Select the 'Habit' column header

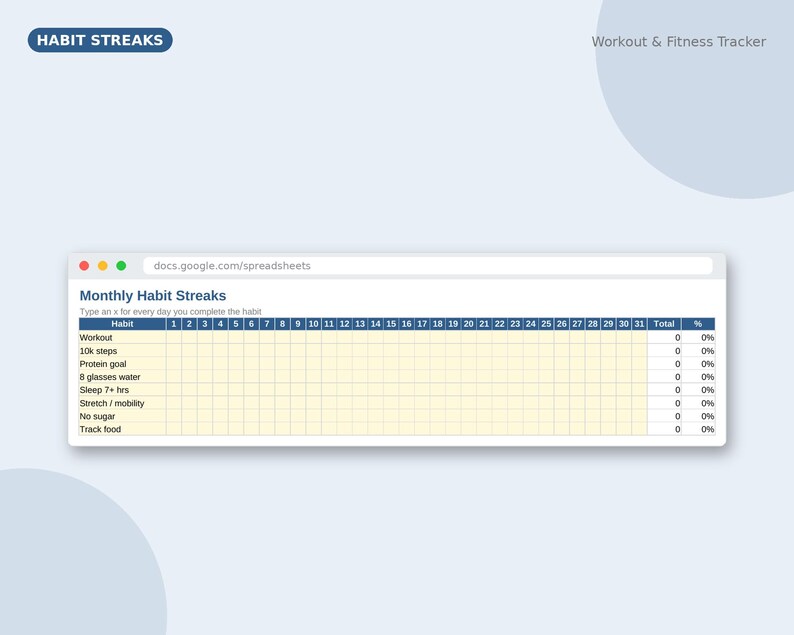(123, 324)
